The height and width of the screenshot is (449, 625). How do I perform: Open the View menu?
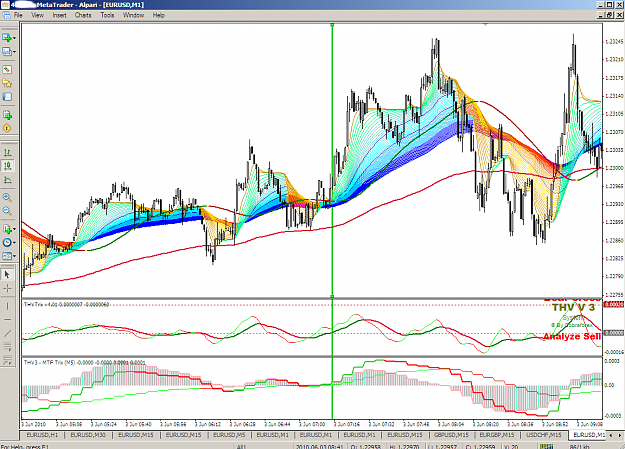(37, 15)
